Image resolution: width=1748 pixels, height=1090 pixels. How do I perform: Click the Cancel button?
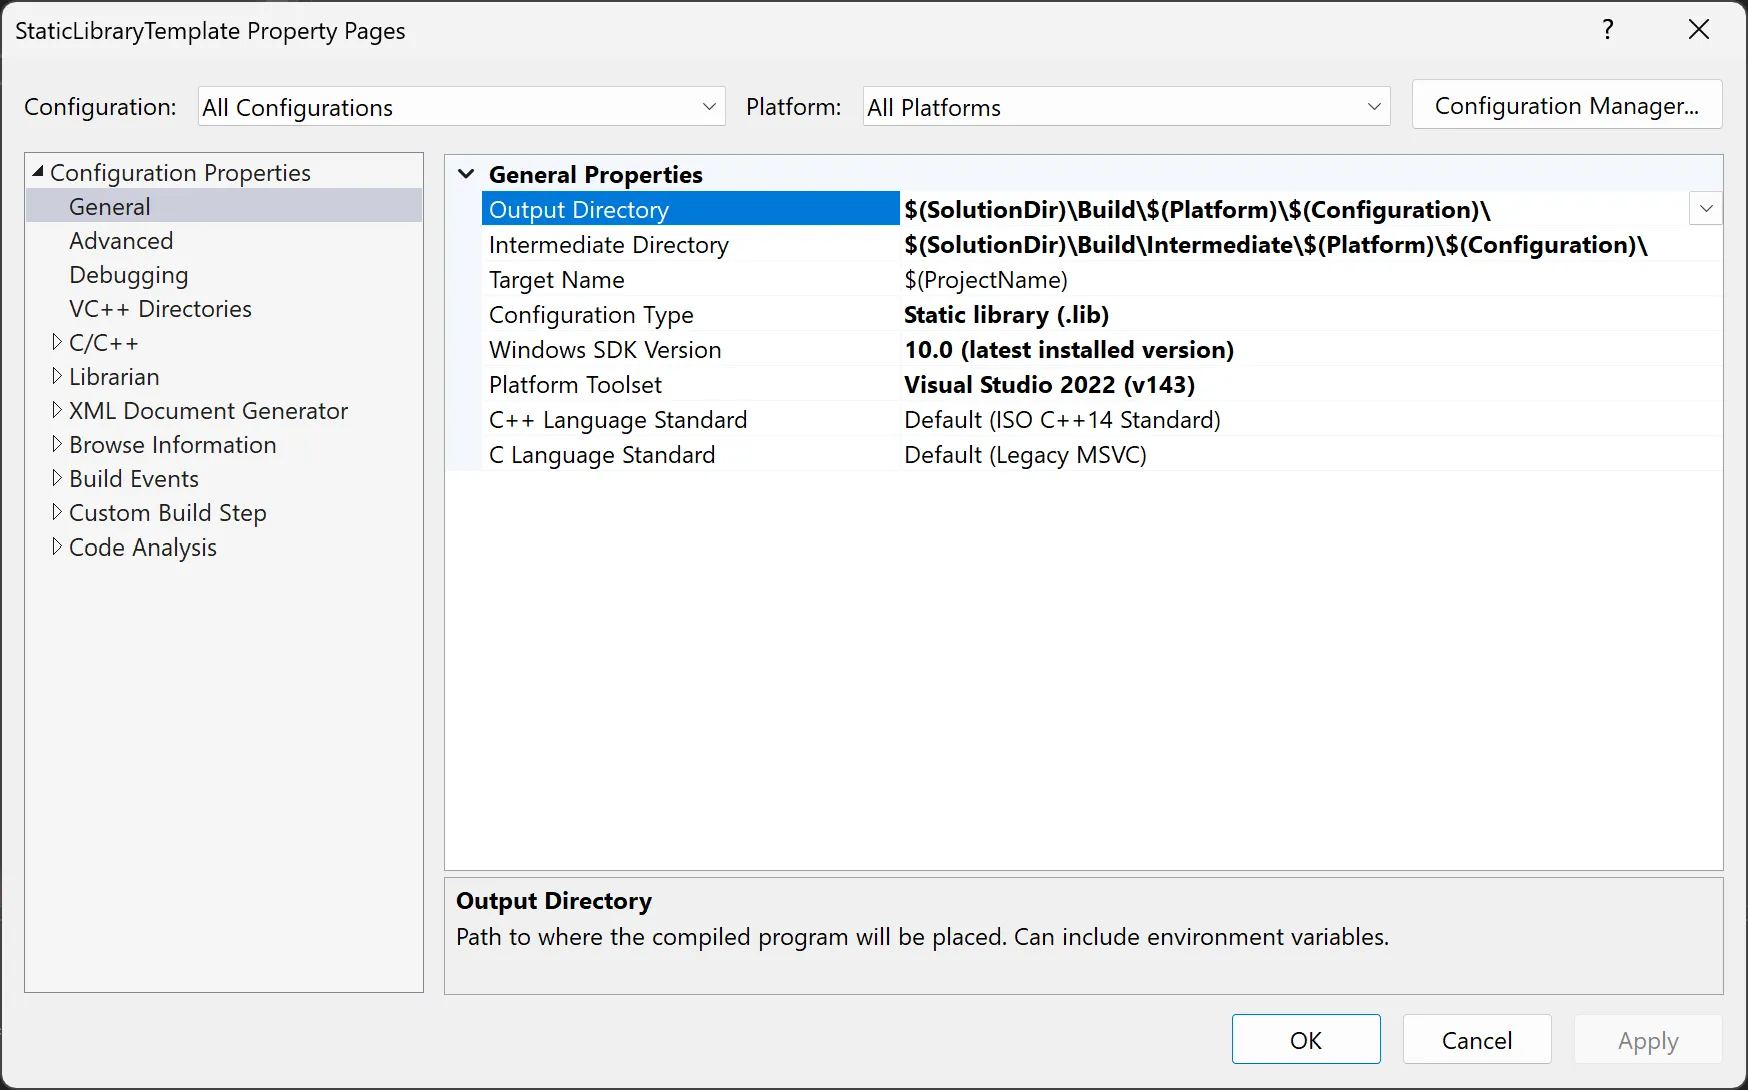pos(1477,1040)
